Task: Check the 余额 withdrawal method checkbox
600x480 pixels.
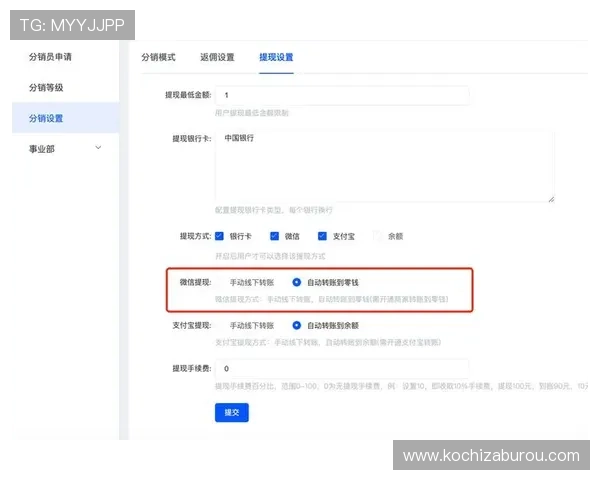Action: point(378,236)
